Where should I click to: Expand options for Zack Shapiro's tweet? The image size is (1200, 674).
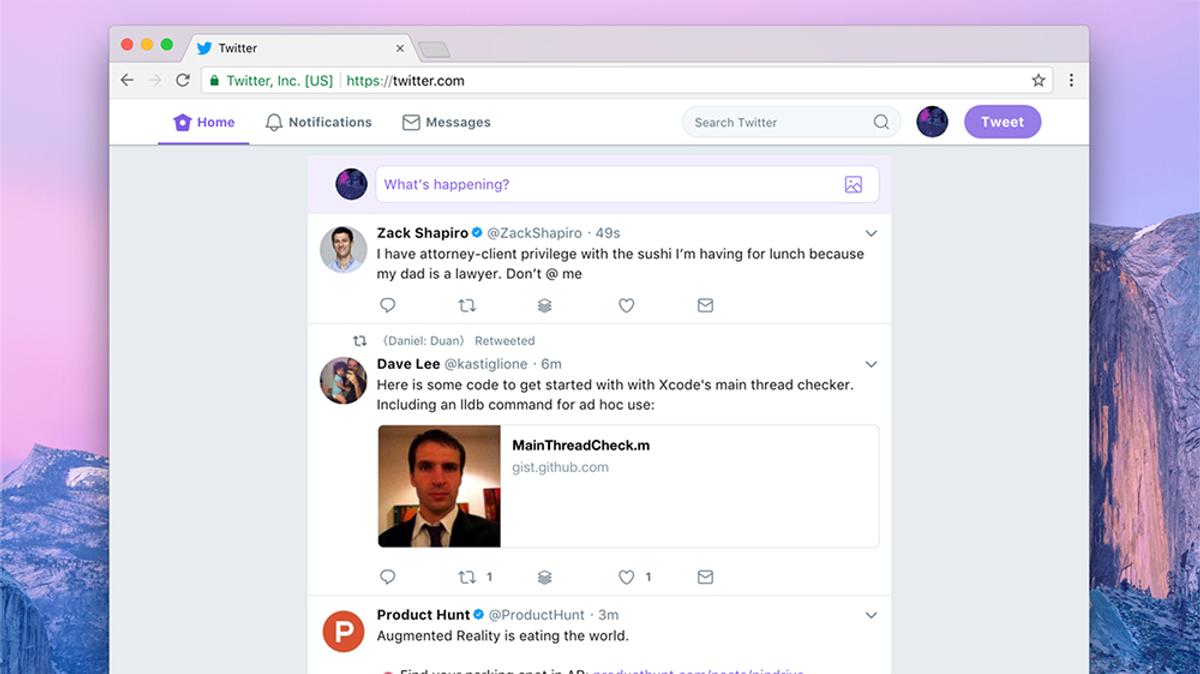pos(871,233)
